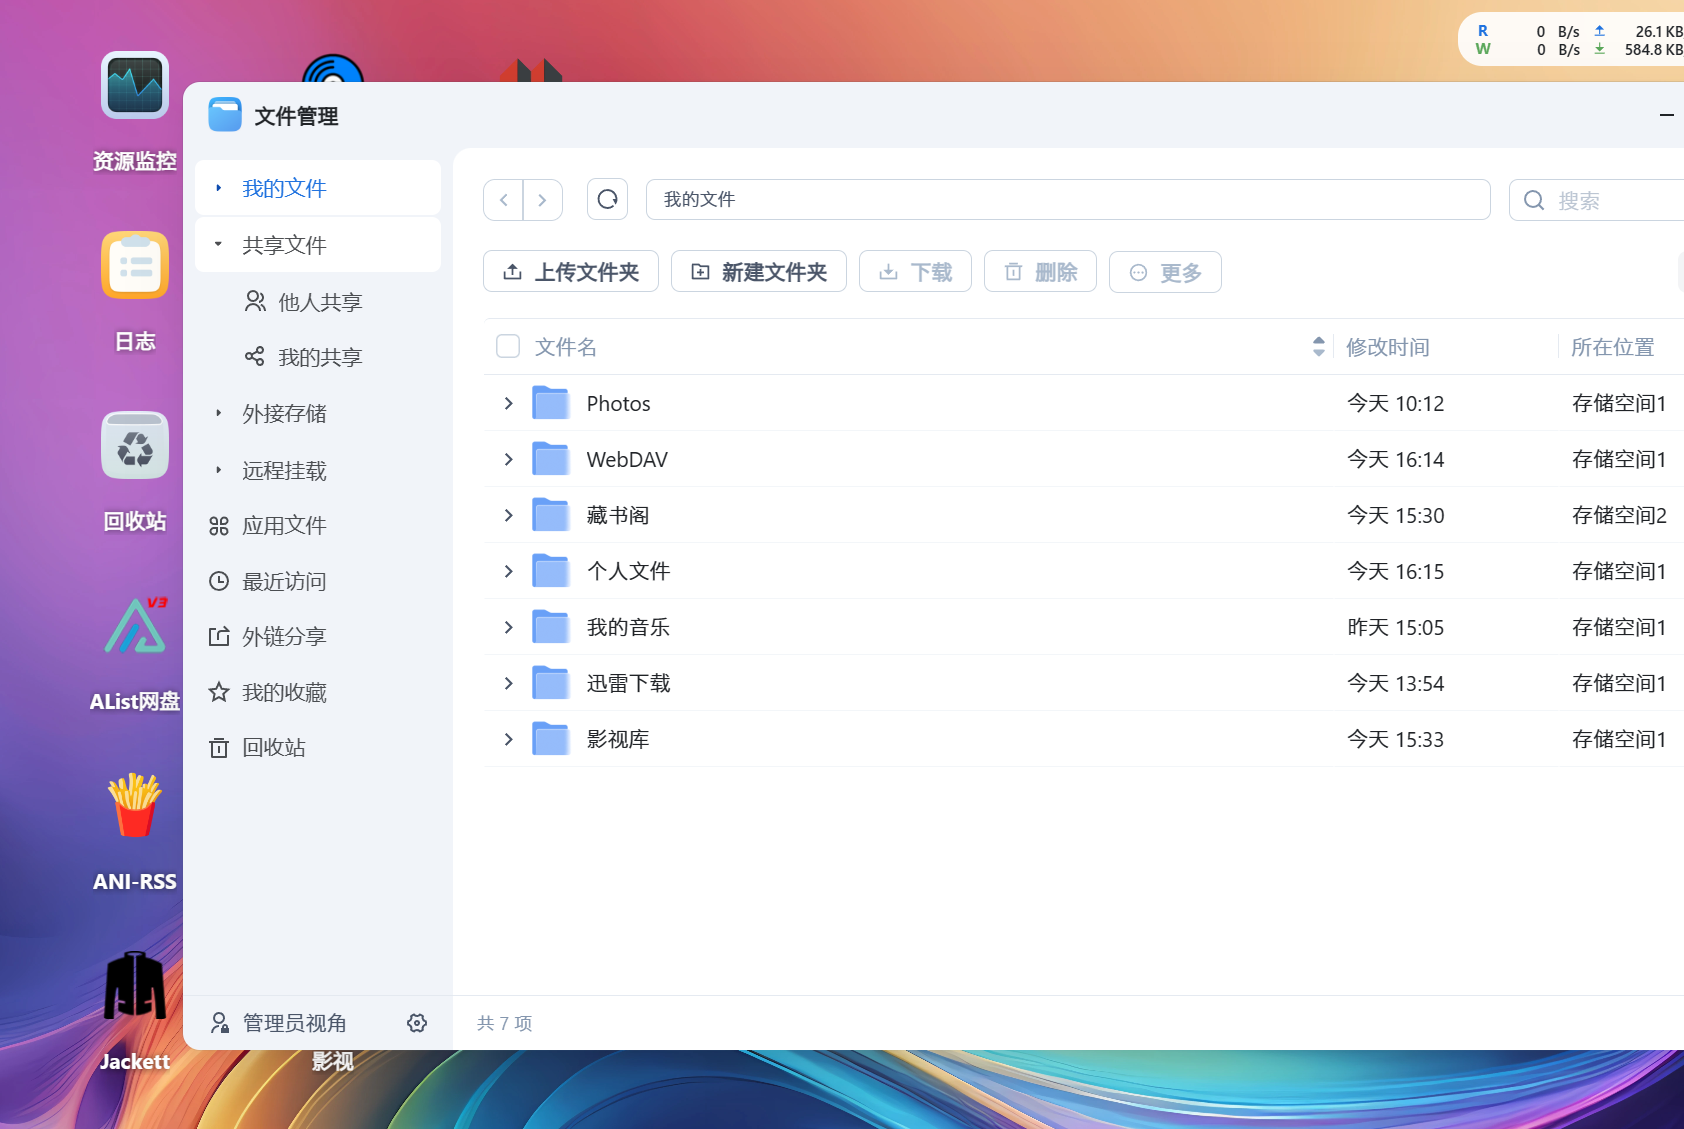The height and width of the screenshot is (1129, 1684).
Task: Collapse the 共享文件 sidebar section
Action: point(218,245)
